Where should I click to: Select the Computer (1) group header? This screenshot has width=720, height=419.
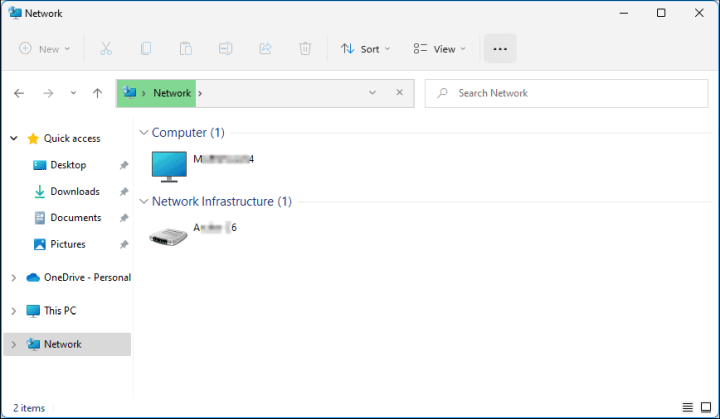tap(188, 133)
